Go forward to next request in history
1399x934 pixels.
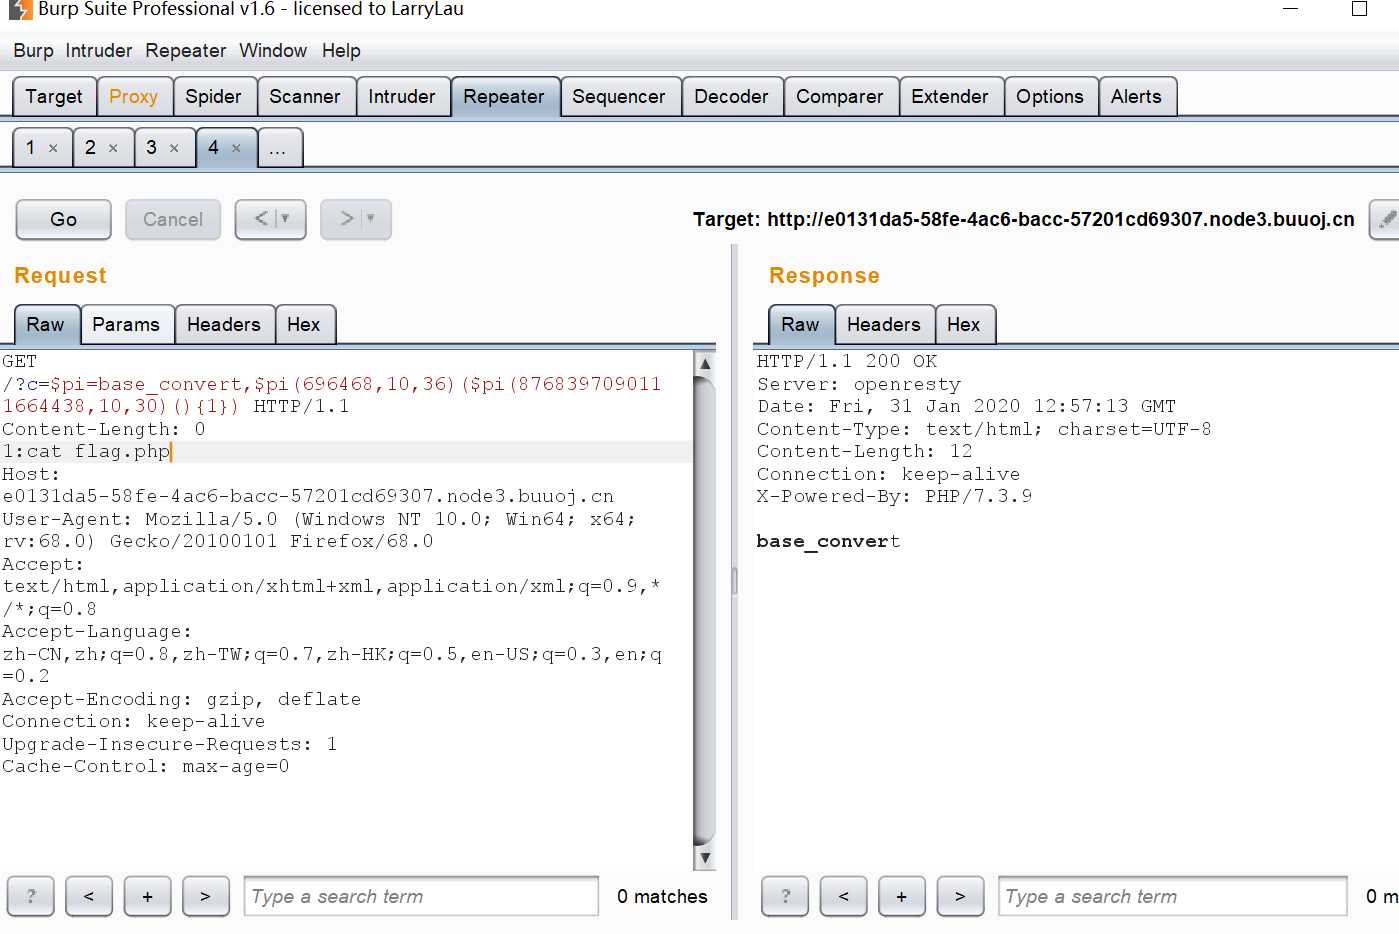pyautogui.click(x=346, y=219)
